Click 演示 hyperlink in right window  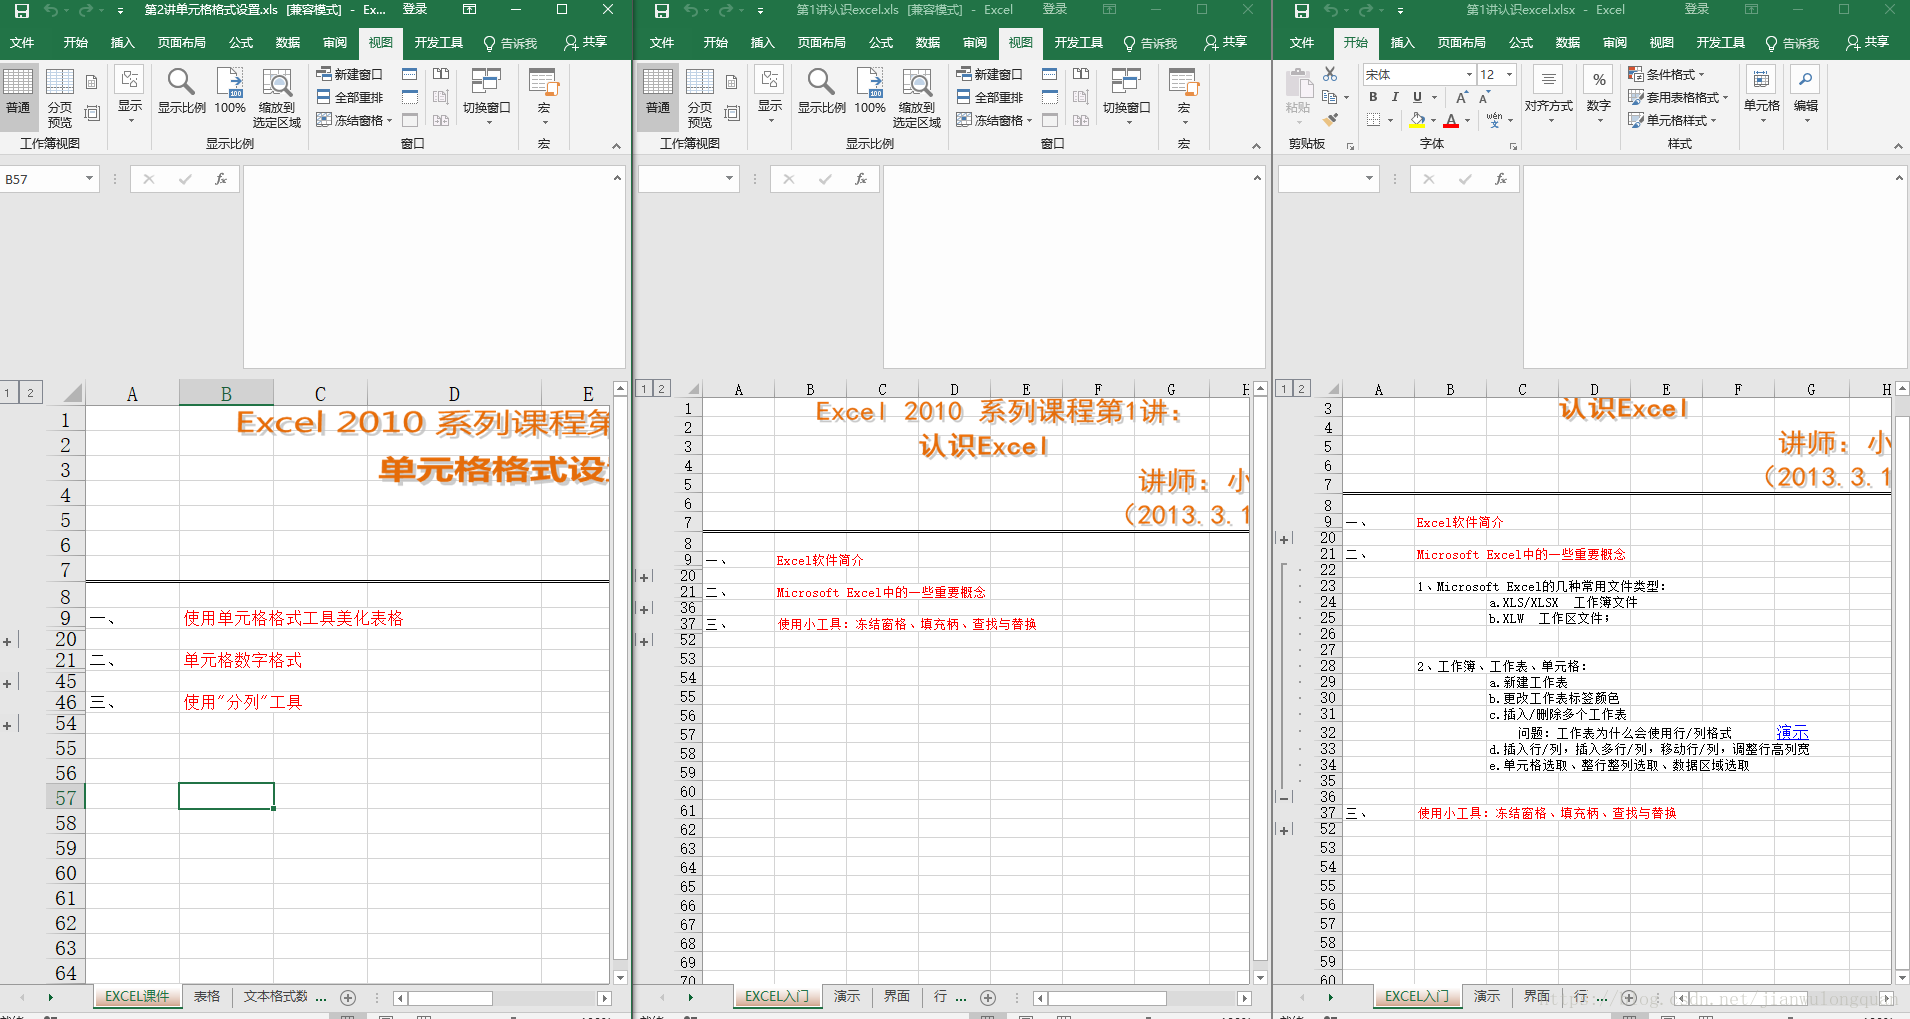point(1792,733)
